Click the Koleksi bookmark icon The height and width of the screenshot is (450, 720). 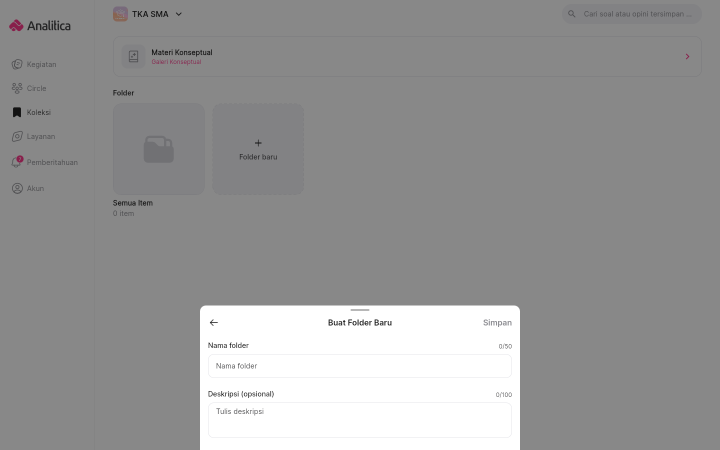[17, 112]
